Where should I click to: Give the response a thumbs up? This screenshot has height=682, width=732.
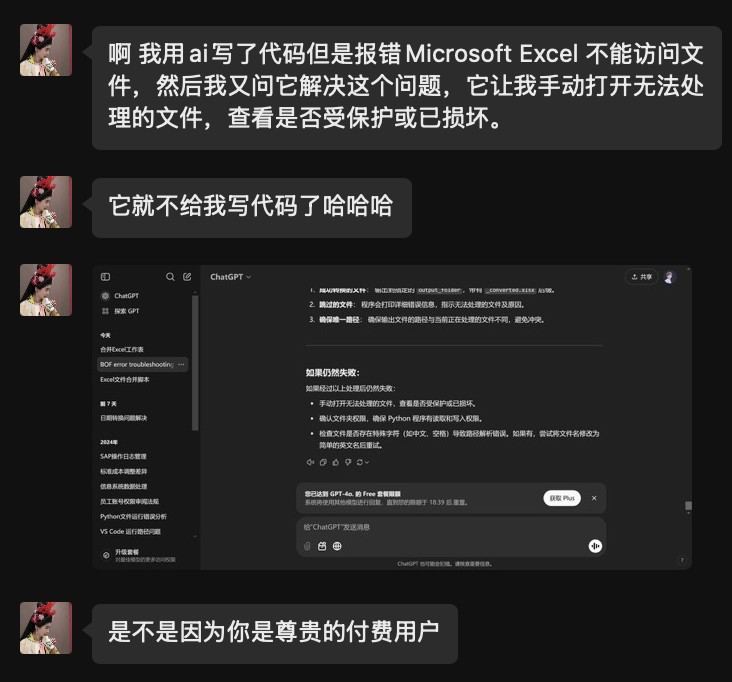(336, 462)
